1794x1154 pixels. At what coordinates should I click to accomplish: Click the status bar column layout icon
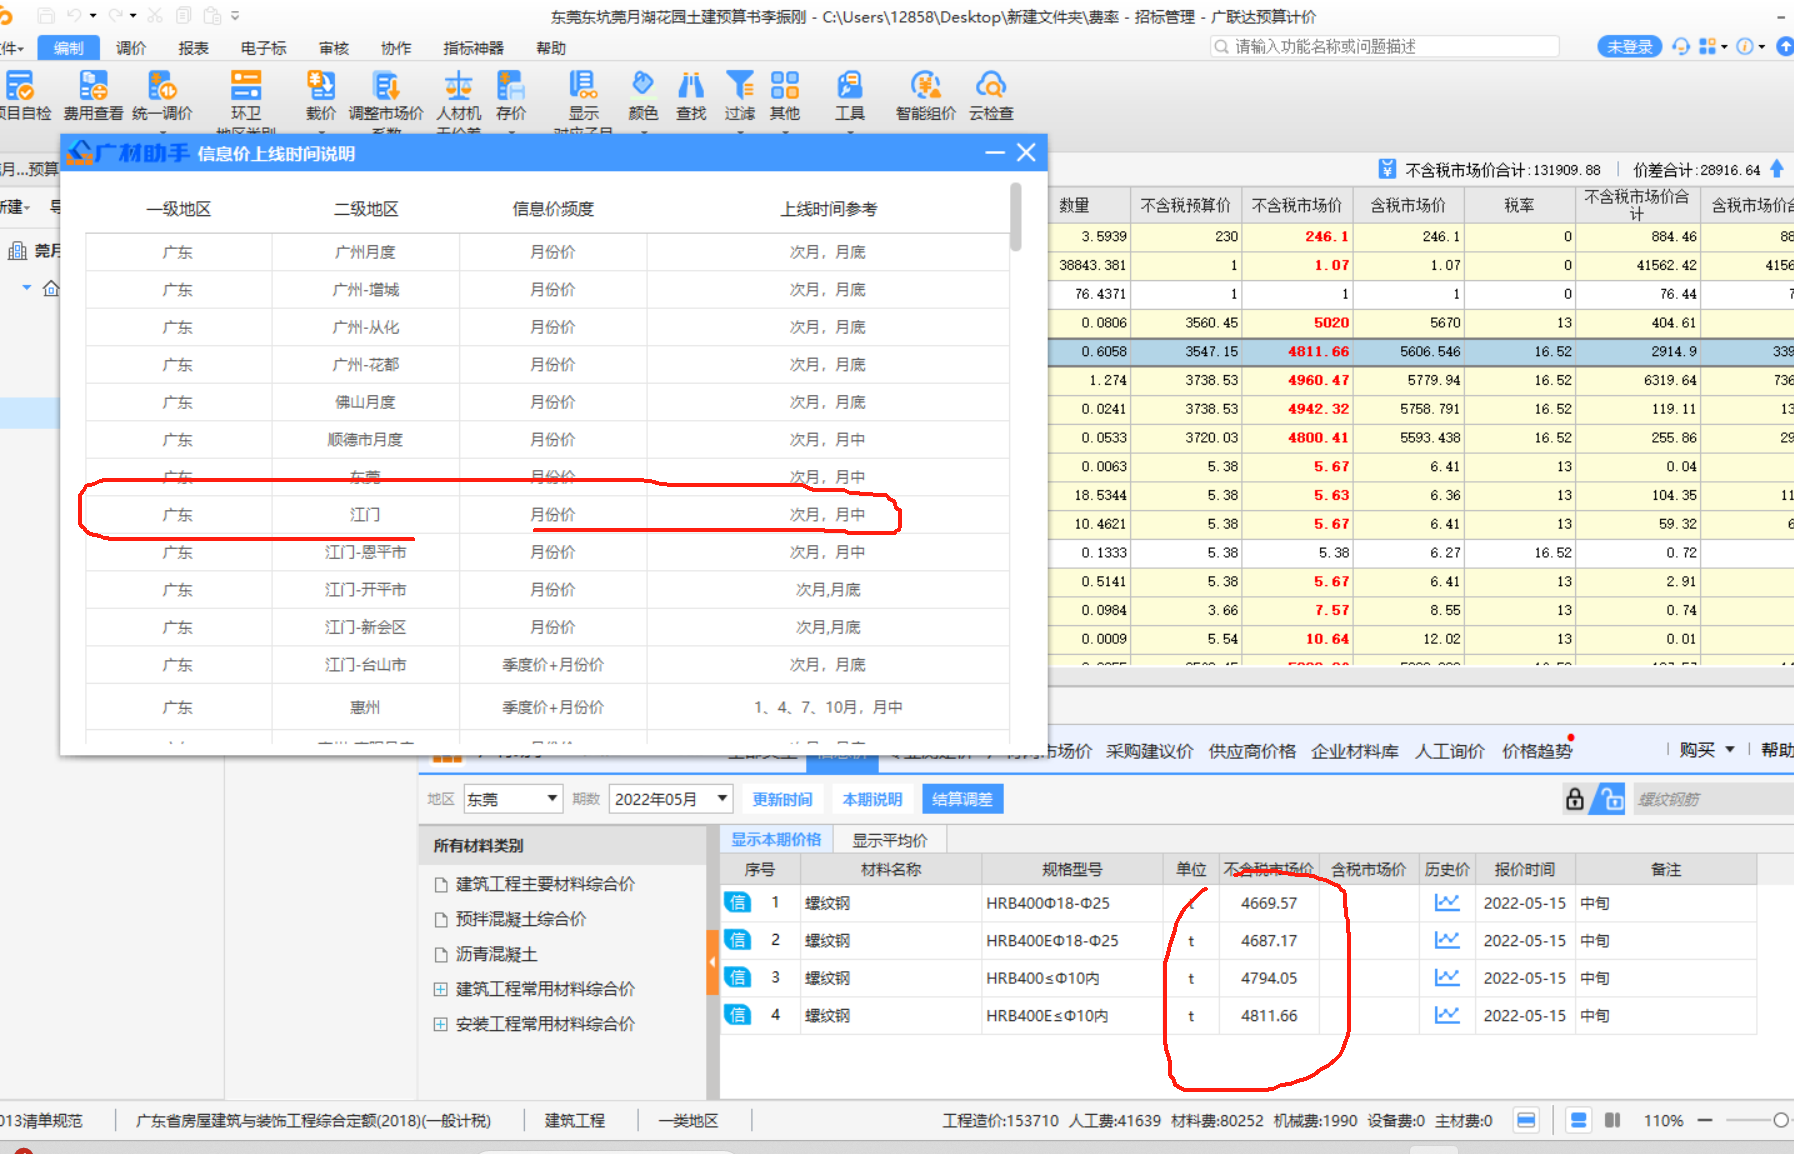point(1612,1120)
